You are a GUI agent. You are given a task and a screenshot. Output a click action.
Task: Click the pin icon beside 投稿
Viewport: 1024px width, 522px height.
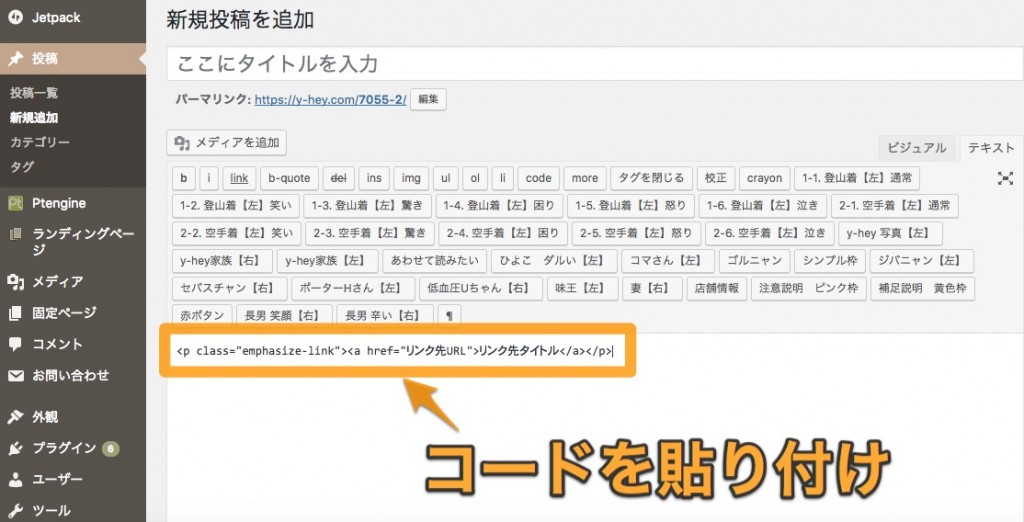coord(15,59)
